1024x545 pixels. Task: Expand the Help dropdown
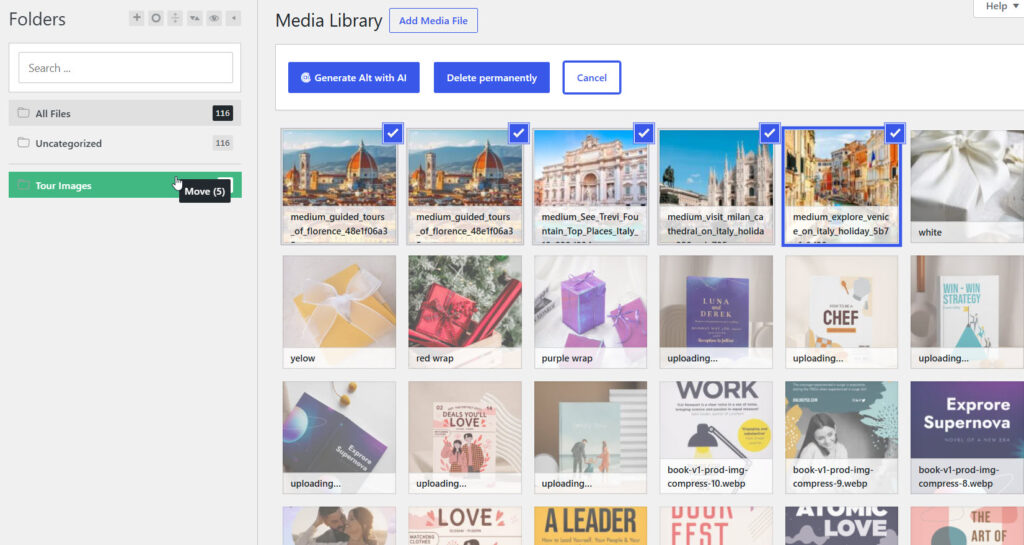(1001, 7)
